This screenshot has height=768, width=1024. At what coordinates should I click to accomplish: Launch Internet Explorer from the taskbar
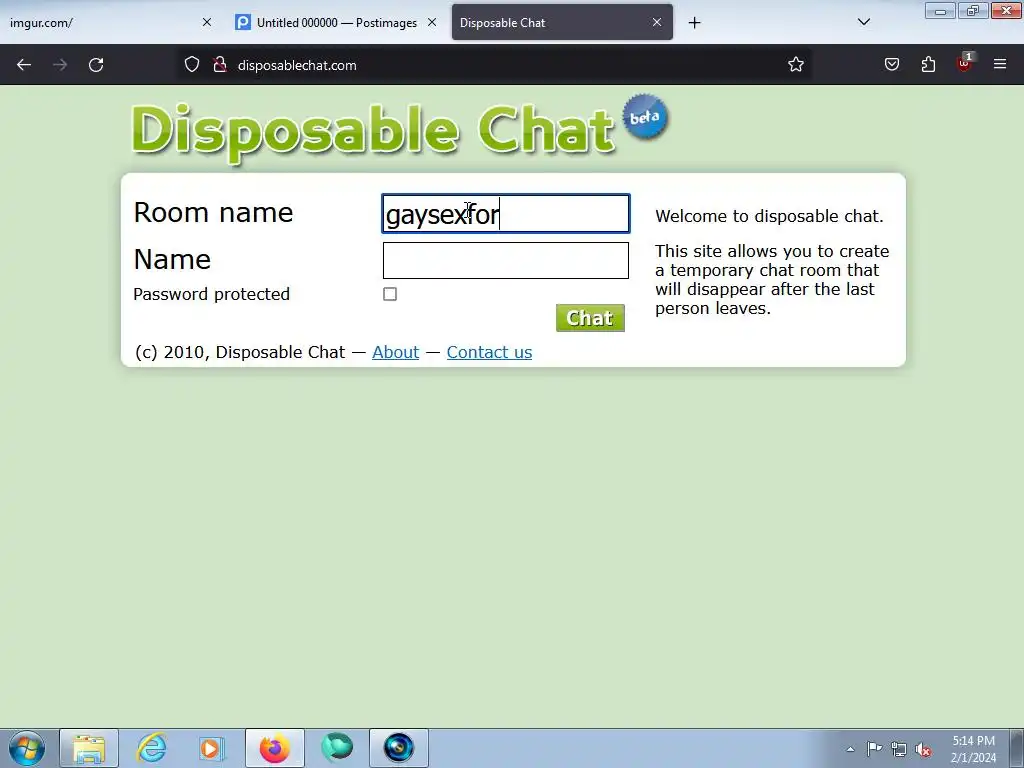pos(152,748)
